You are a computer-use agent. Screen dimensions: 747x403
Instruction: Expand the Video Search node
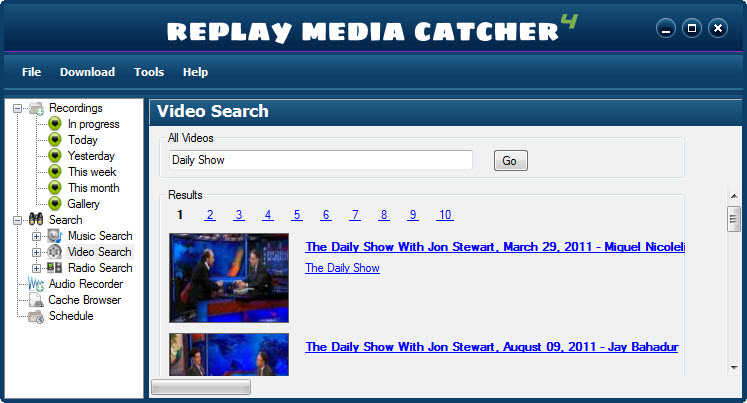[36, 252]
